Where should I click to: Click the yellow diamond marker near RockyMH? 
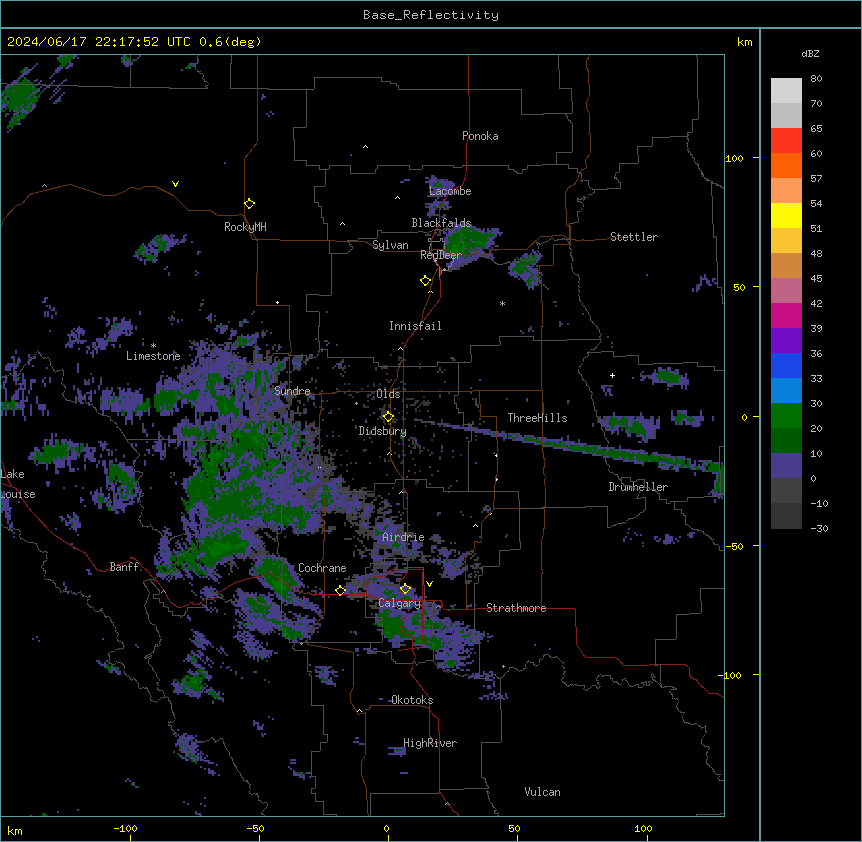pyautogui.click(x=249, y=204)
